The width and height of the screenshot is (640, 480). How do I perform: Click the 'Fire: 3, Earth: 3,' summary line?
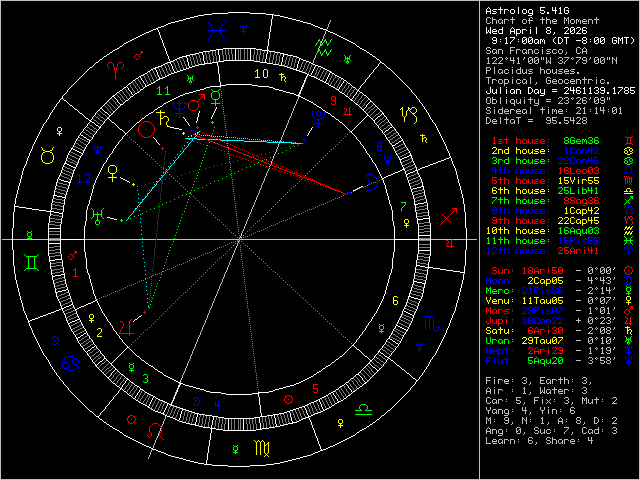coord(539,381)
